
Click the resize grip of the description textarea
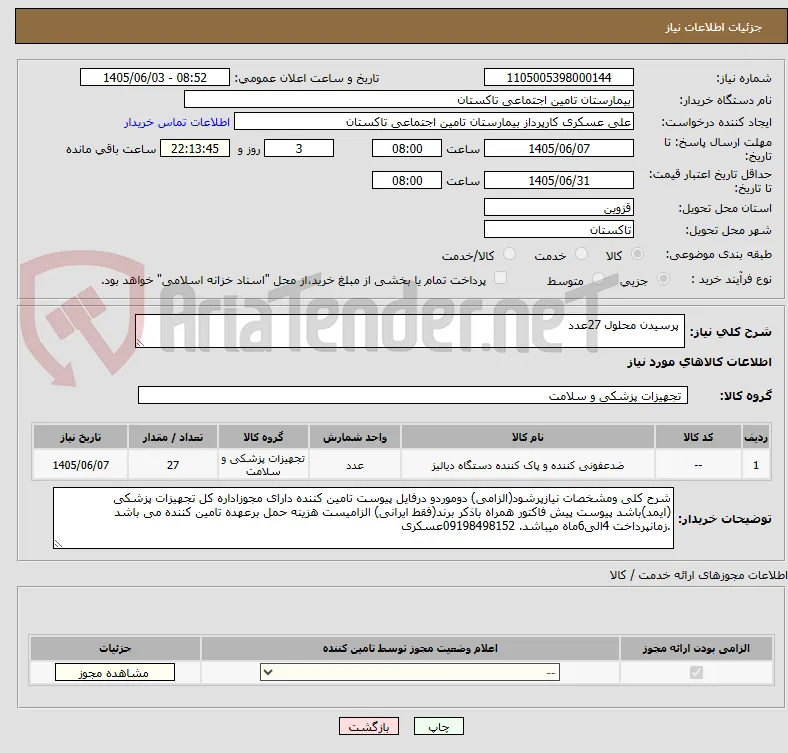pos(140,343)
